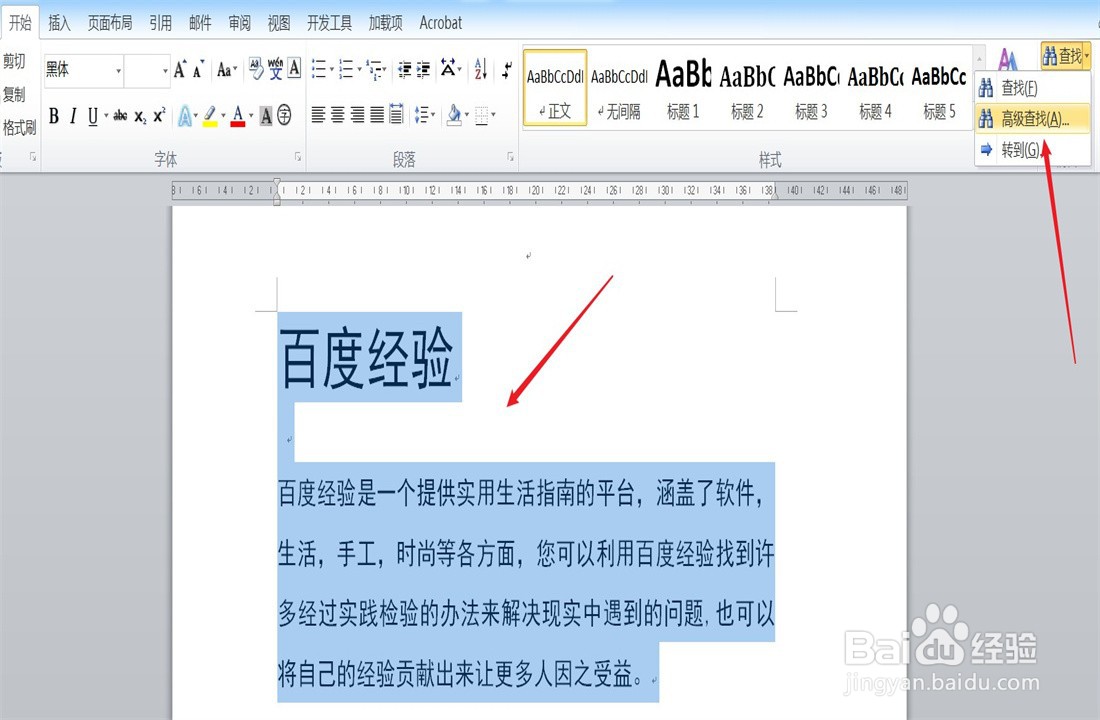Viewport: 1100px width, 720px height.
Task: Toggle justify alignment
Action: point(377,114)
